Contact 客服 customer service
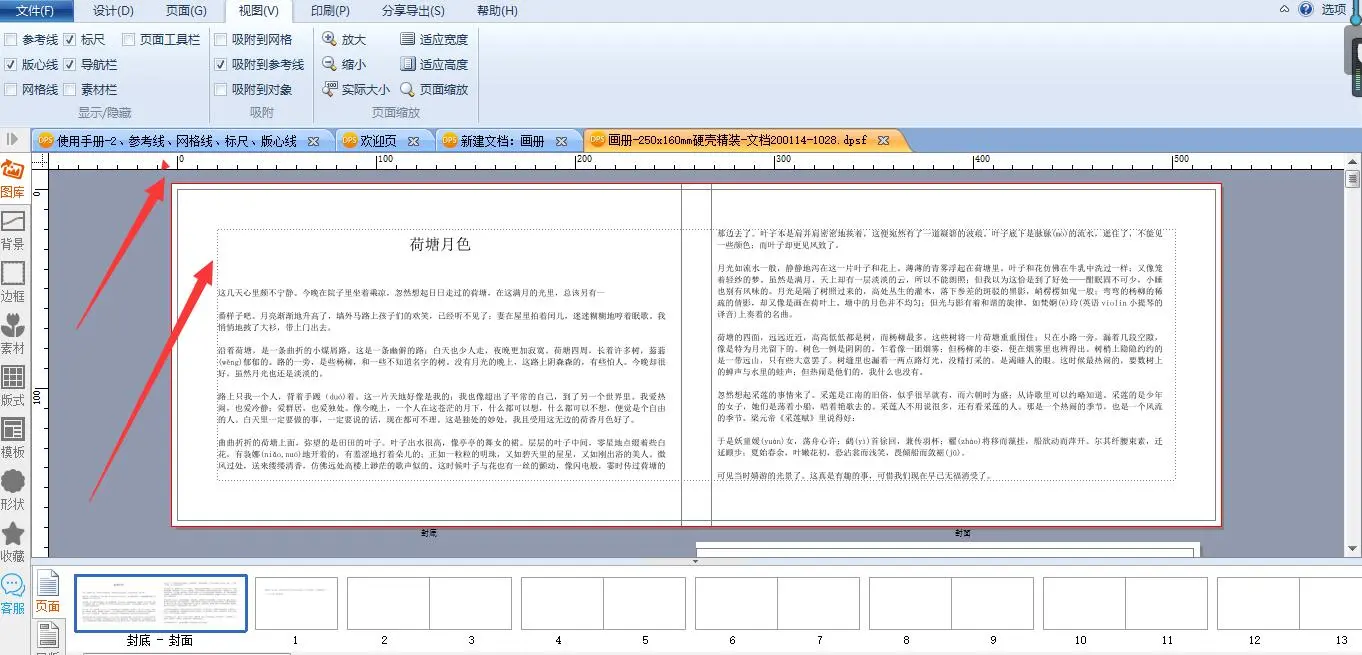 coord(13,593)
